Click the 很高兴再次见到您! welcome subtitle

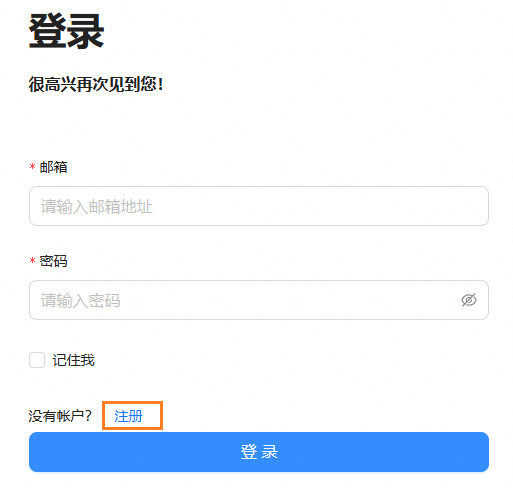pos(96,84)
